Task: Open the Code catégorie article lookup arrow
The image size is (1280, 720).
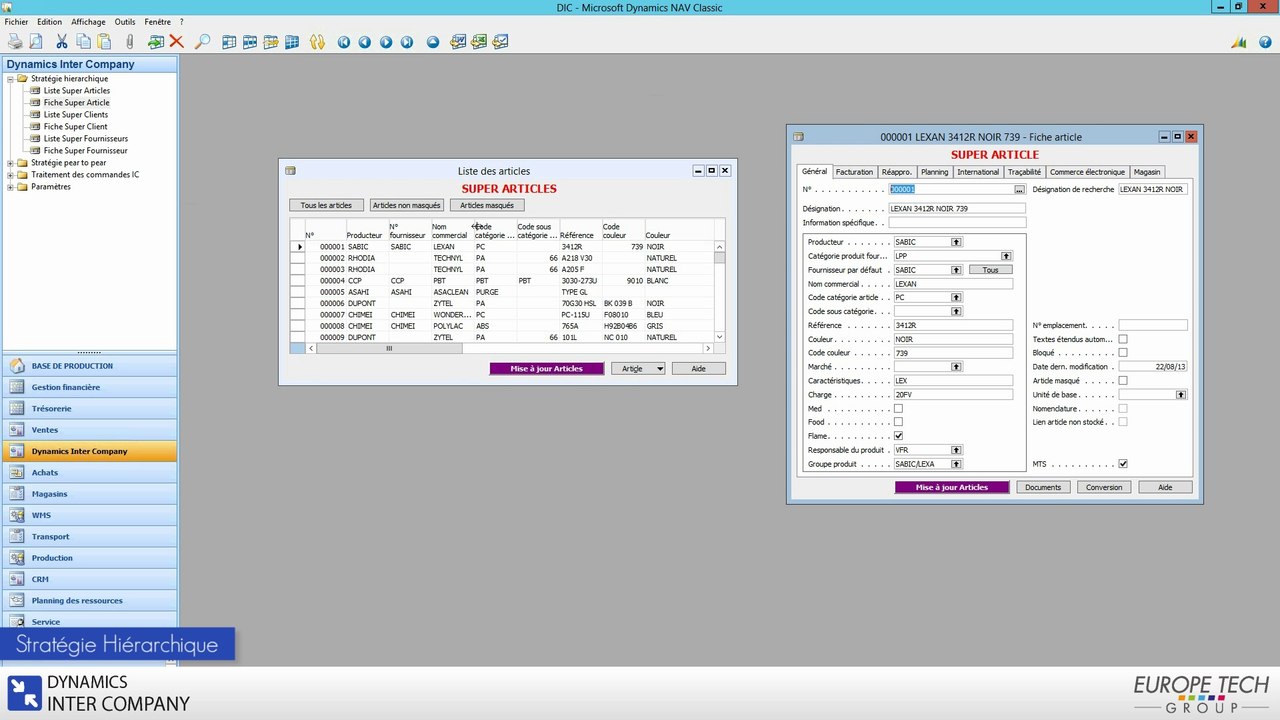Action: pos(956,297)
